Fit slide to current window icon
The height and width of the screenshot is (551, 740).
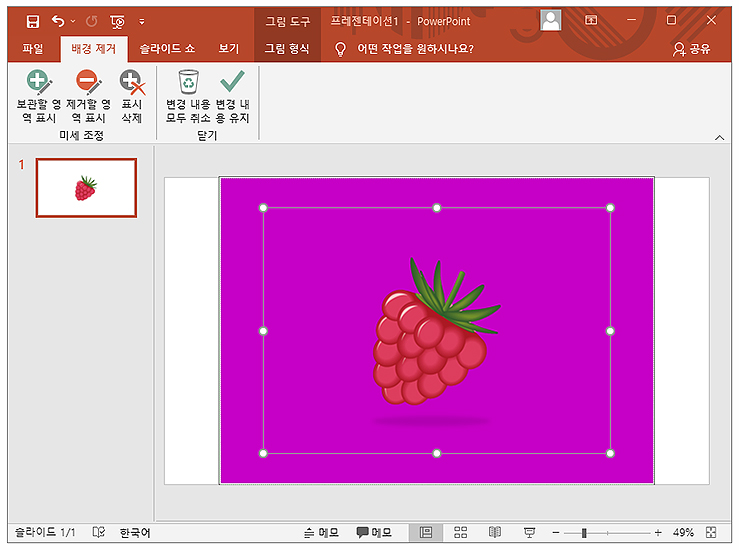pos(711,533)
